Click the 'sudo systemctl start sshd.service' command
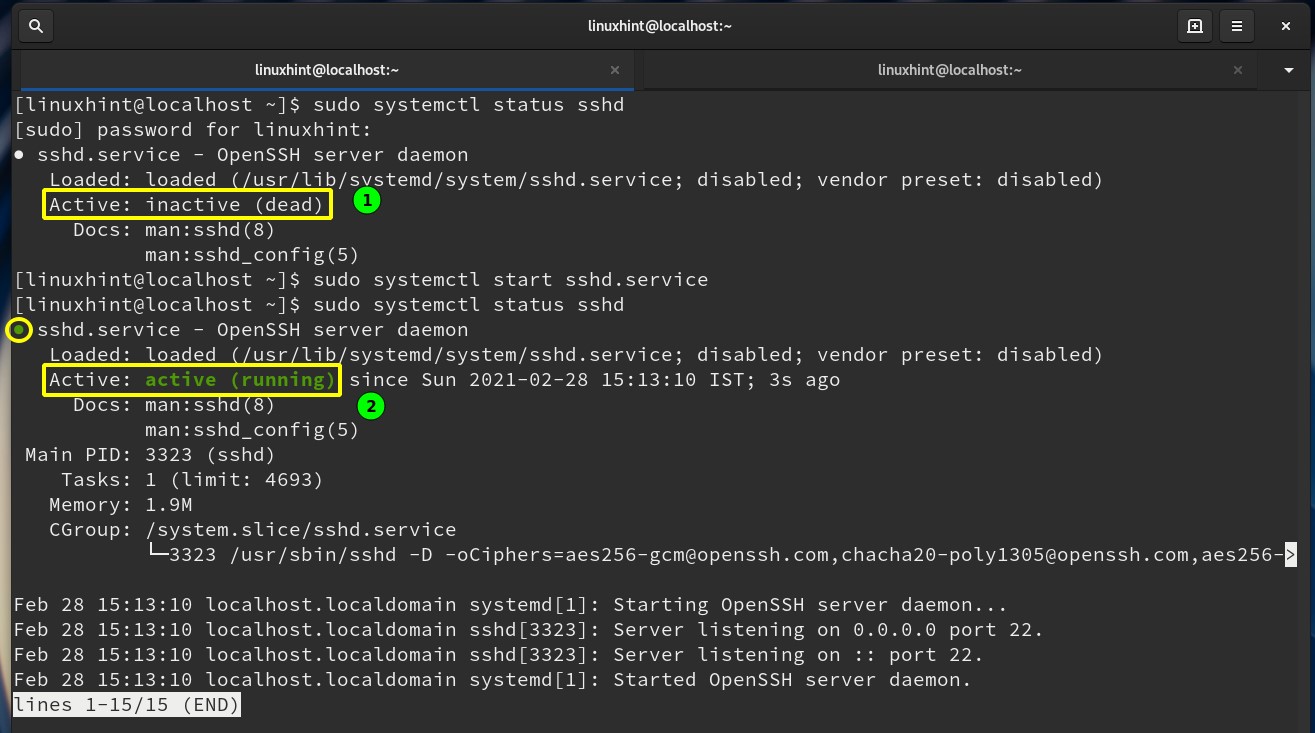The height and width of the screenshot is (733, 1315). coord(510,280)
